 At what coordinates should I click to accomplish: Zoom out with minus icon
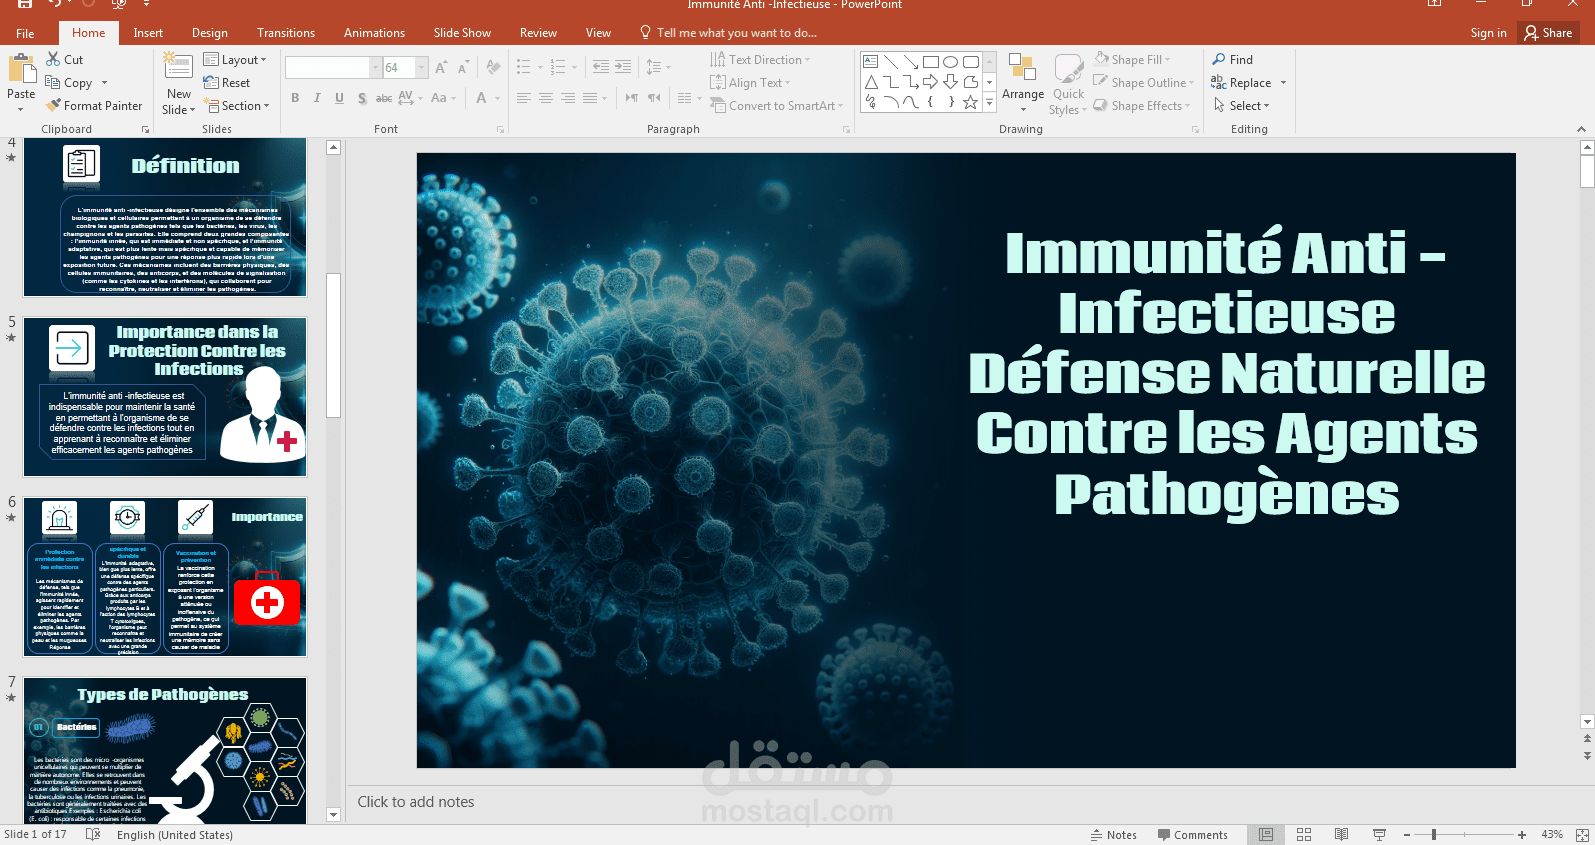1407,835
